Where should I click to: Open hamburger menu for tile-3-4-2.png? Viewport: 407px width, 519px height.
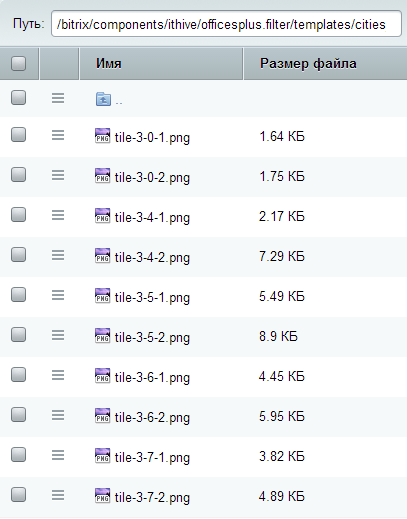(58, 255)
